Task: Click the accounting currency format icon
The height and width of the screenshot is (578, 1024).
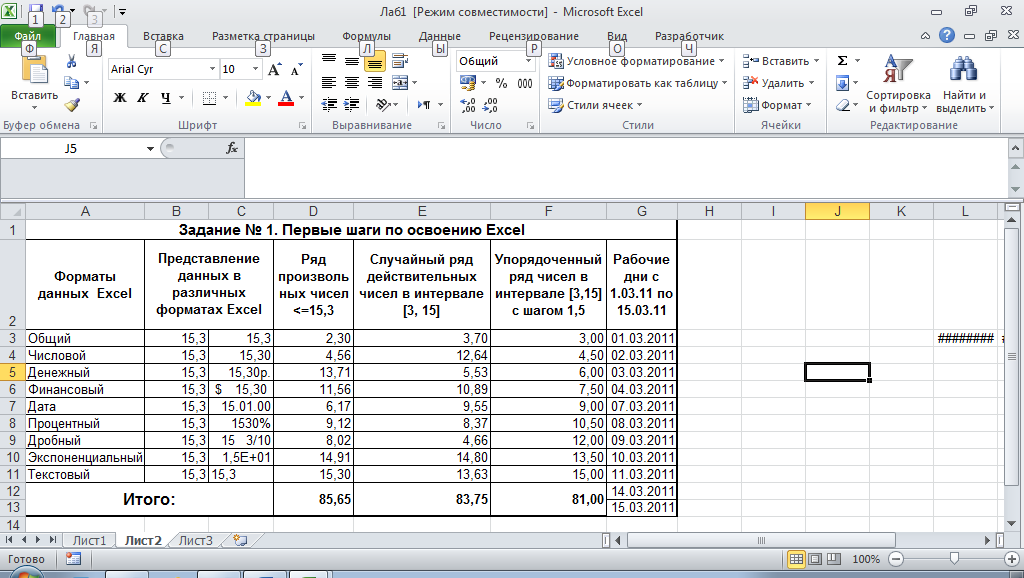Action: [x=468, y=83]
